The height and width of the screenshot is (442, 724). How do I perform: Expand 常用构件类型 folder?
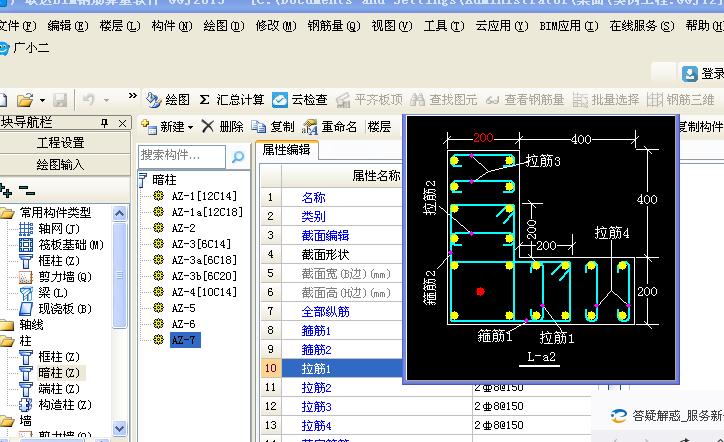tap(55, 212)
